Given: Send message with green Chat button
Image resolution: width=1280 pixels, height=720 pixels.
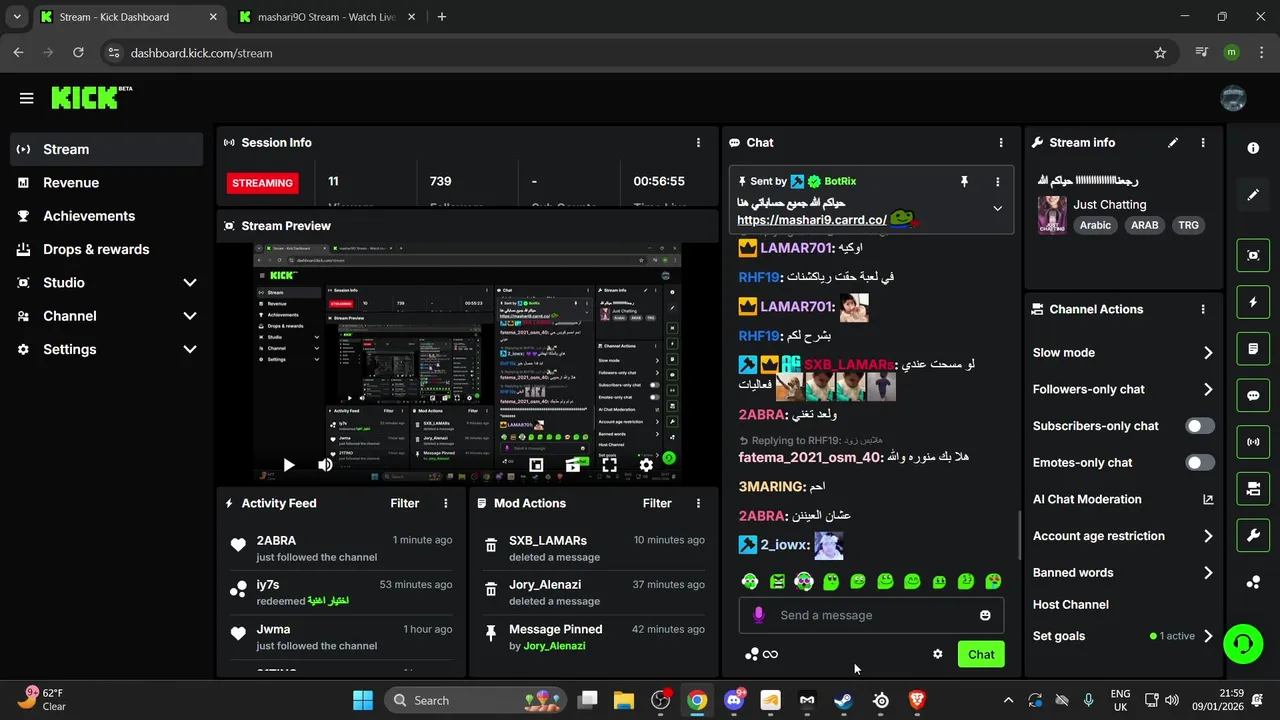Looking at the screenshot, I should tap(981, 654).
